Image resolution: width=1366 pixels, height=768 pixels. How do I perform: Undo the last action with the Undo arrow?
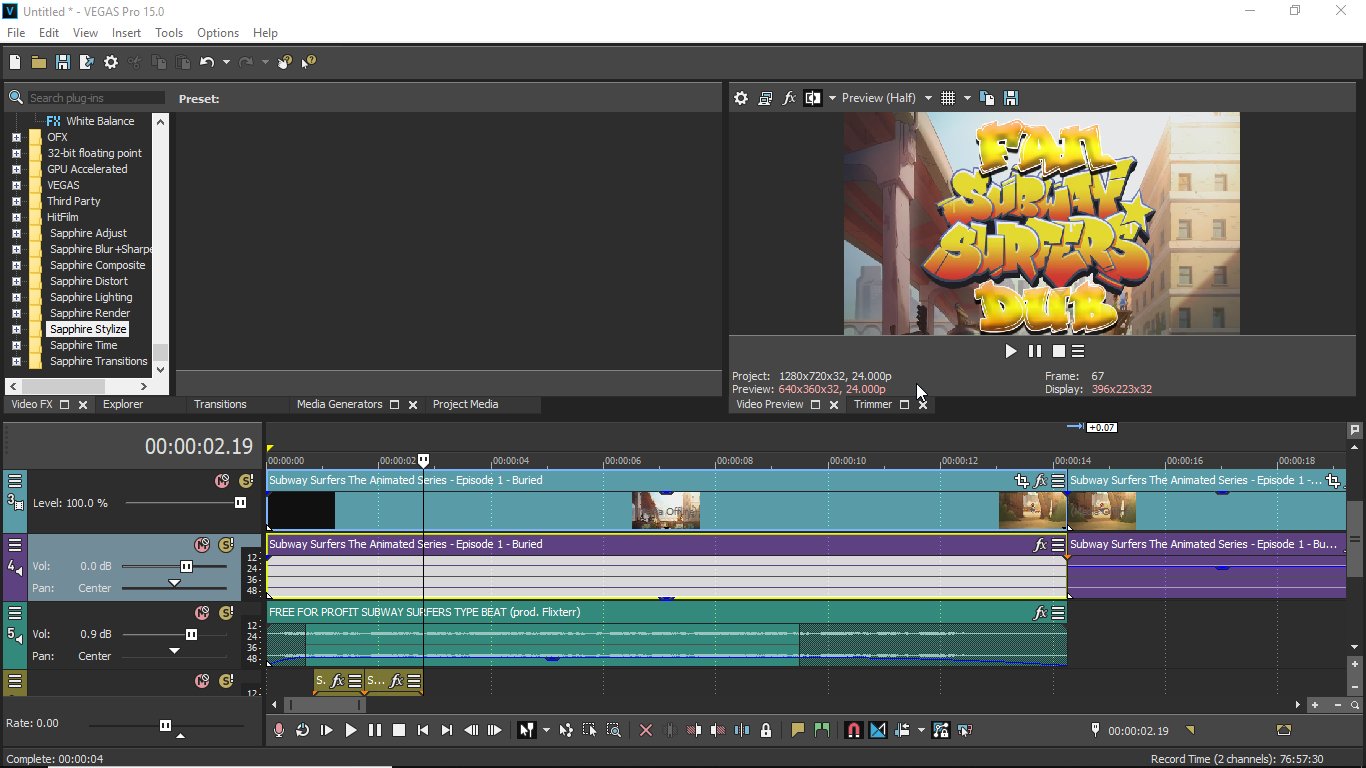point(206,62)
